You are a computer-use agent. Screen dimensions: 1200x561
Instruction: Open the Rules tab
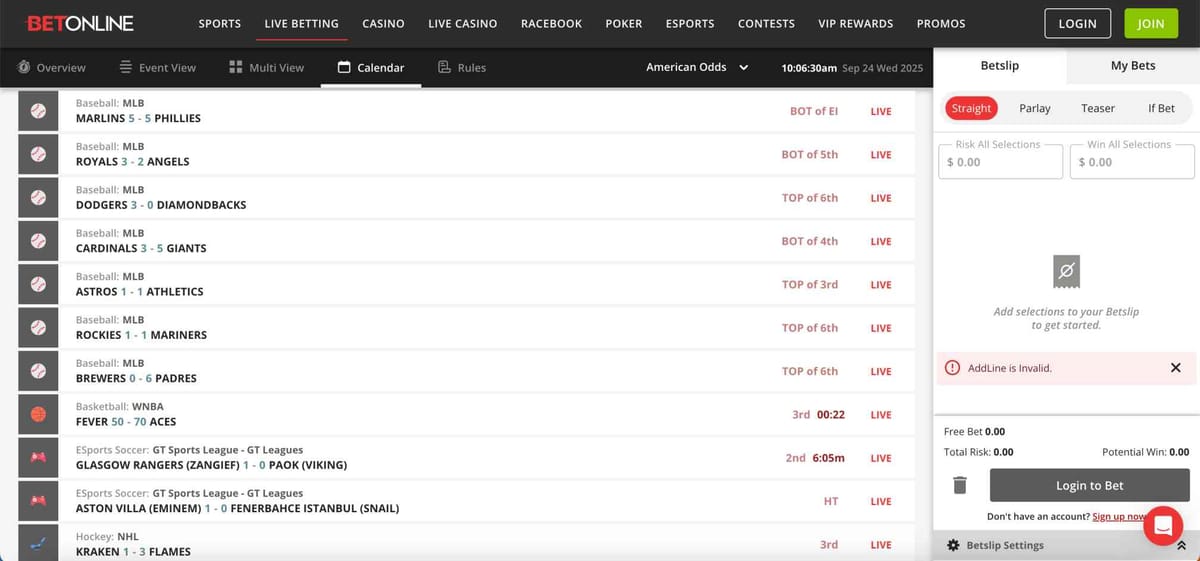(462, 67)
